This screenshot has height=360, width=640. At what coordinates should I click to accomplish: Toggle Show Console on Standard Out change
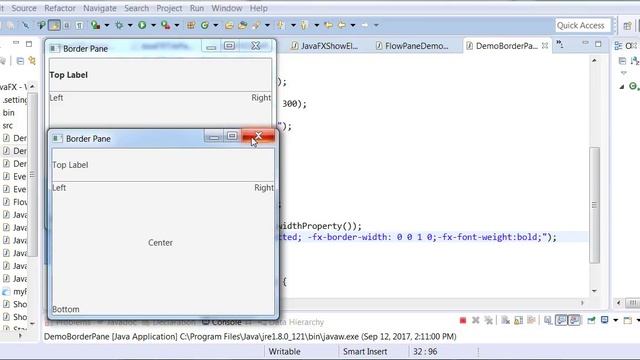pos(561,320)
